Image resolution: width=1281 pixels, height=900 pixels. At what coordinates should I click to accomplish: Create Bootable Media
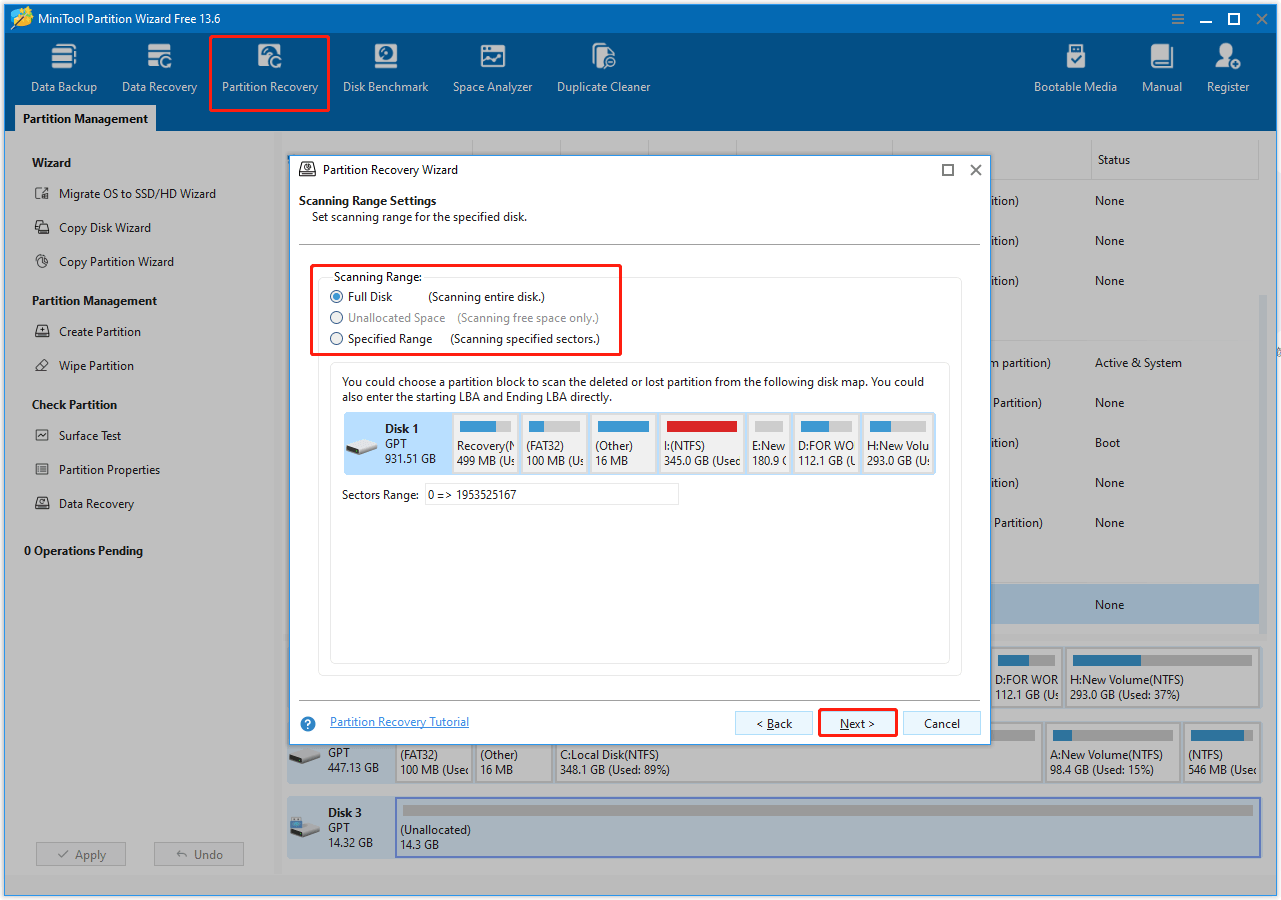pos(1075,69)
